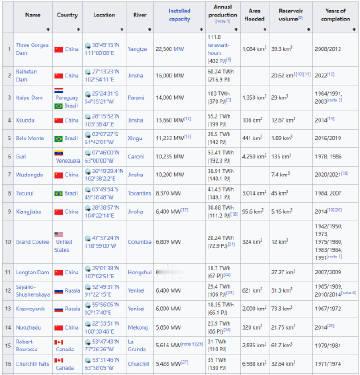360x375 pixels.
Task: Open map globe for Robert-Bourassa
Action: pyautogui.click(x=88, y=342)
